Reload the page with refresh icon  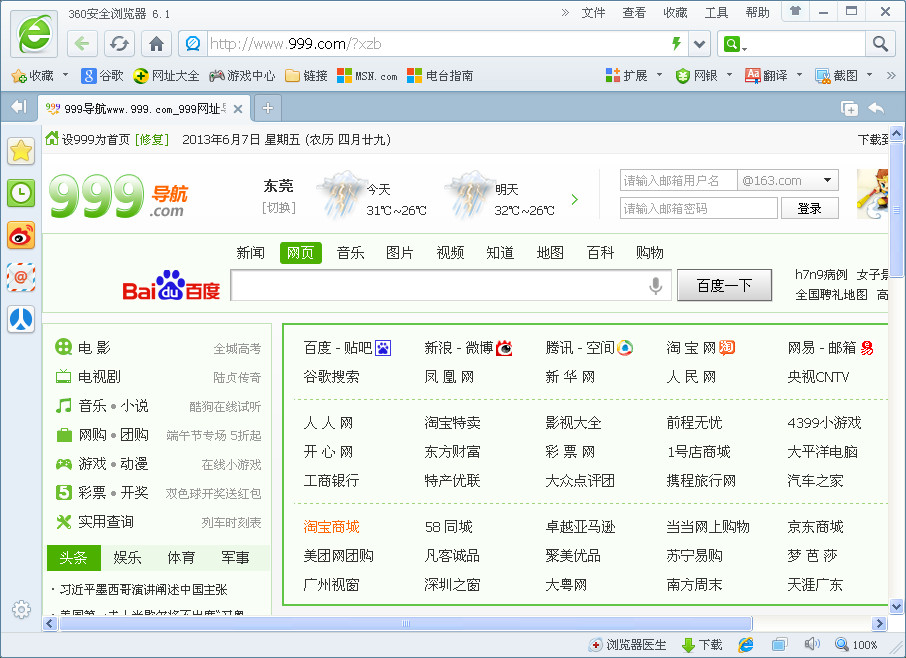[x=120, y=44]
